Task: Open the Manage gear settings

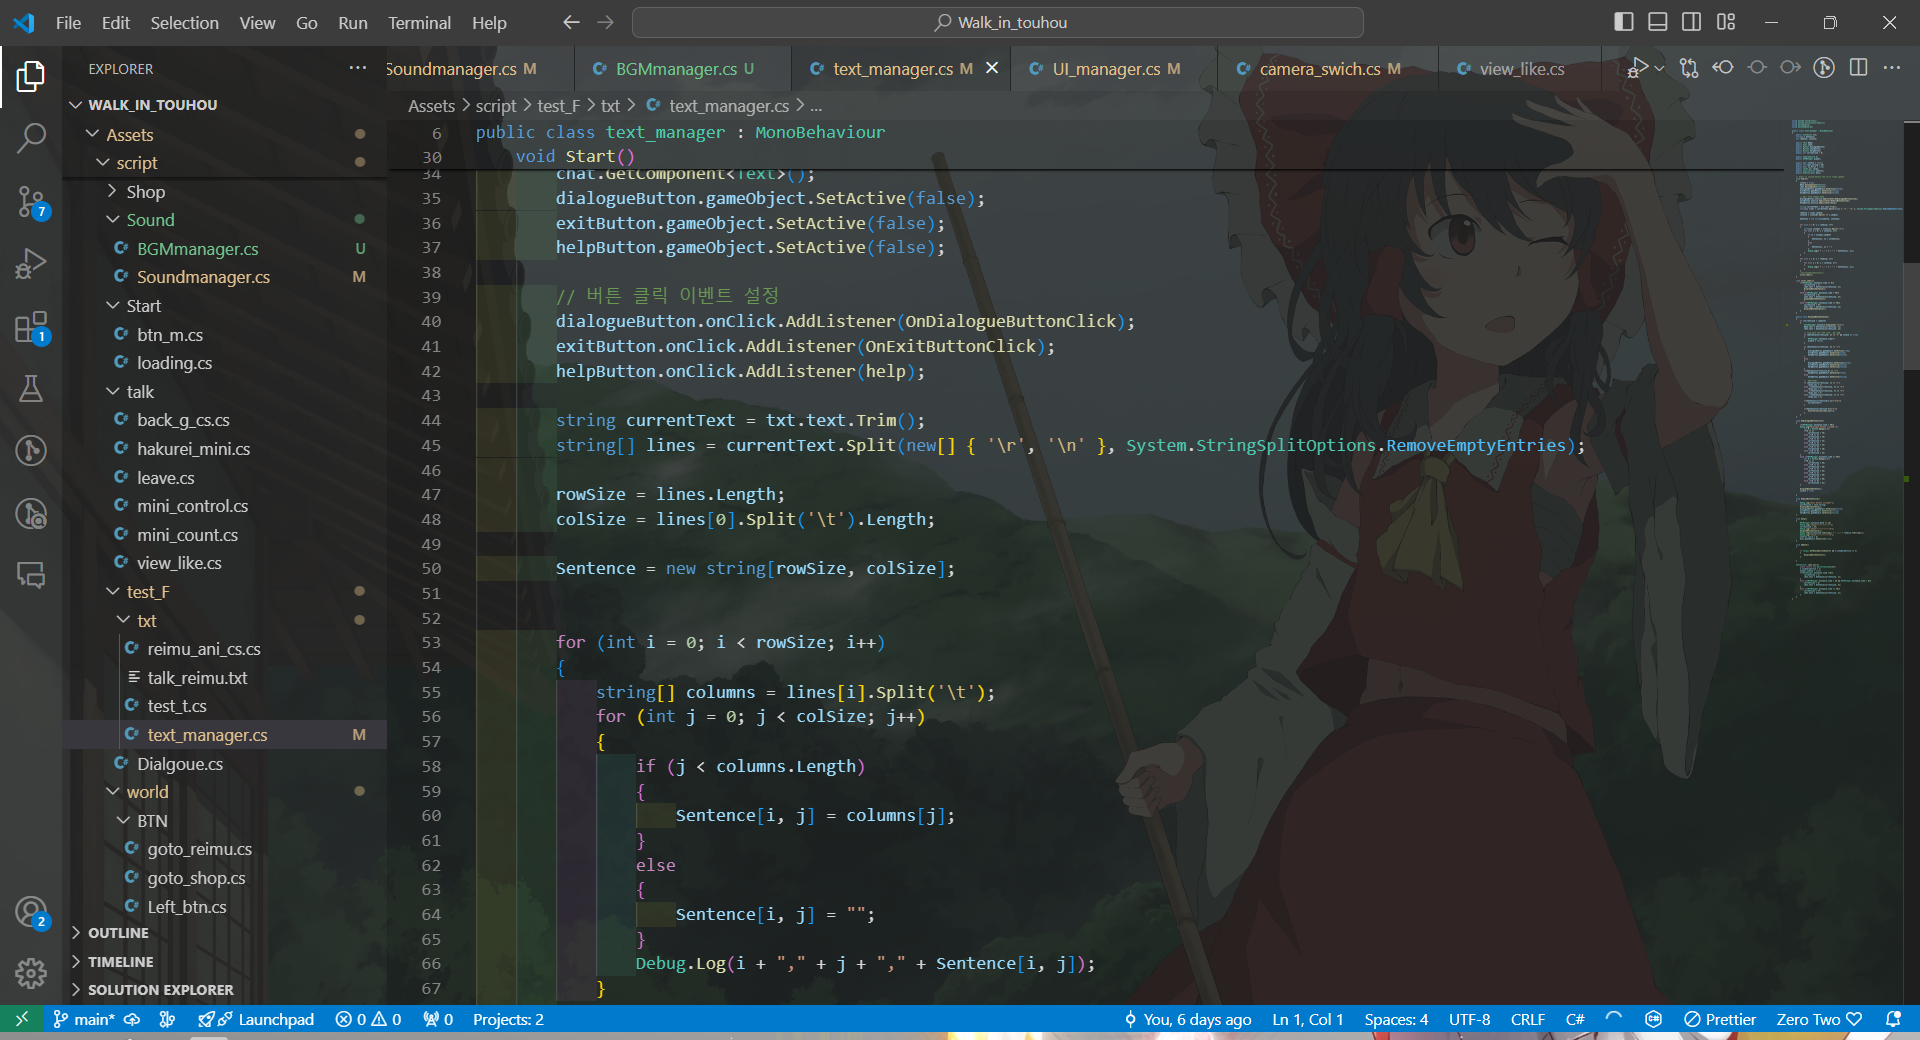Action: click(31, 973)
